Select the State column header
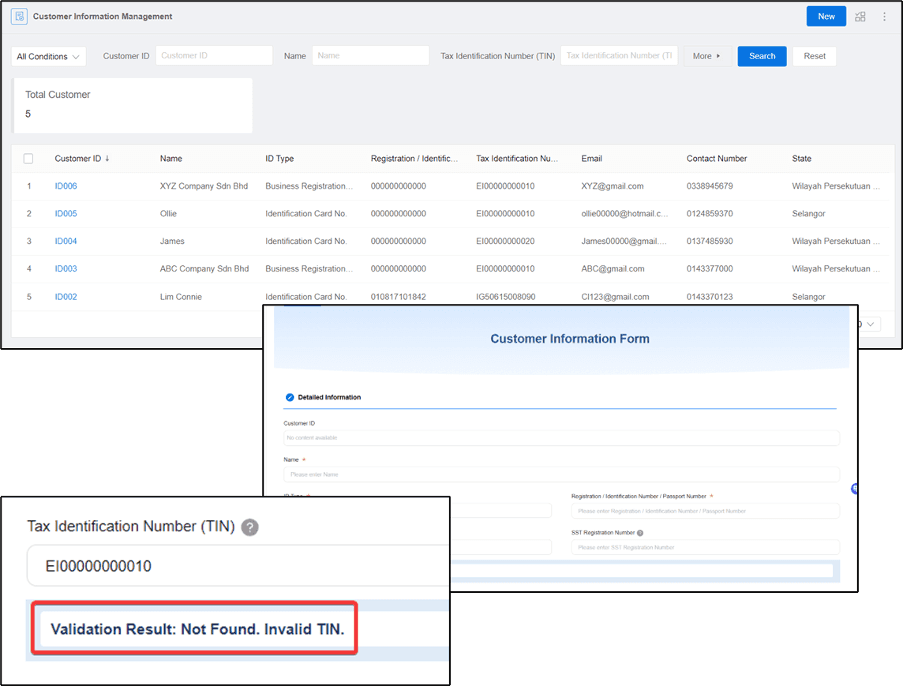Screen dimensions: 904x686 pyautogui.click(x=801, y=158)
